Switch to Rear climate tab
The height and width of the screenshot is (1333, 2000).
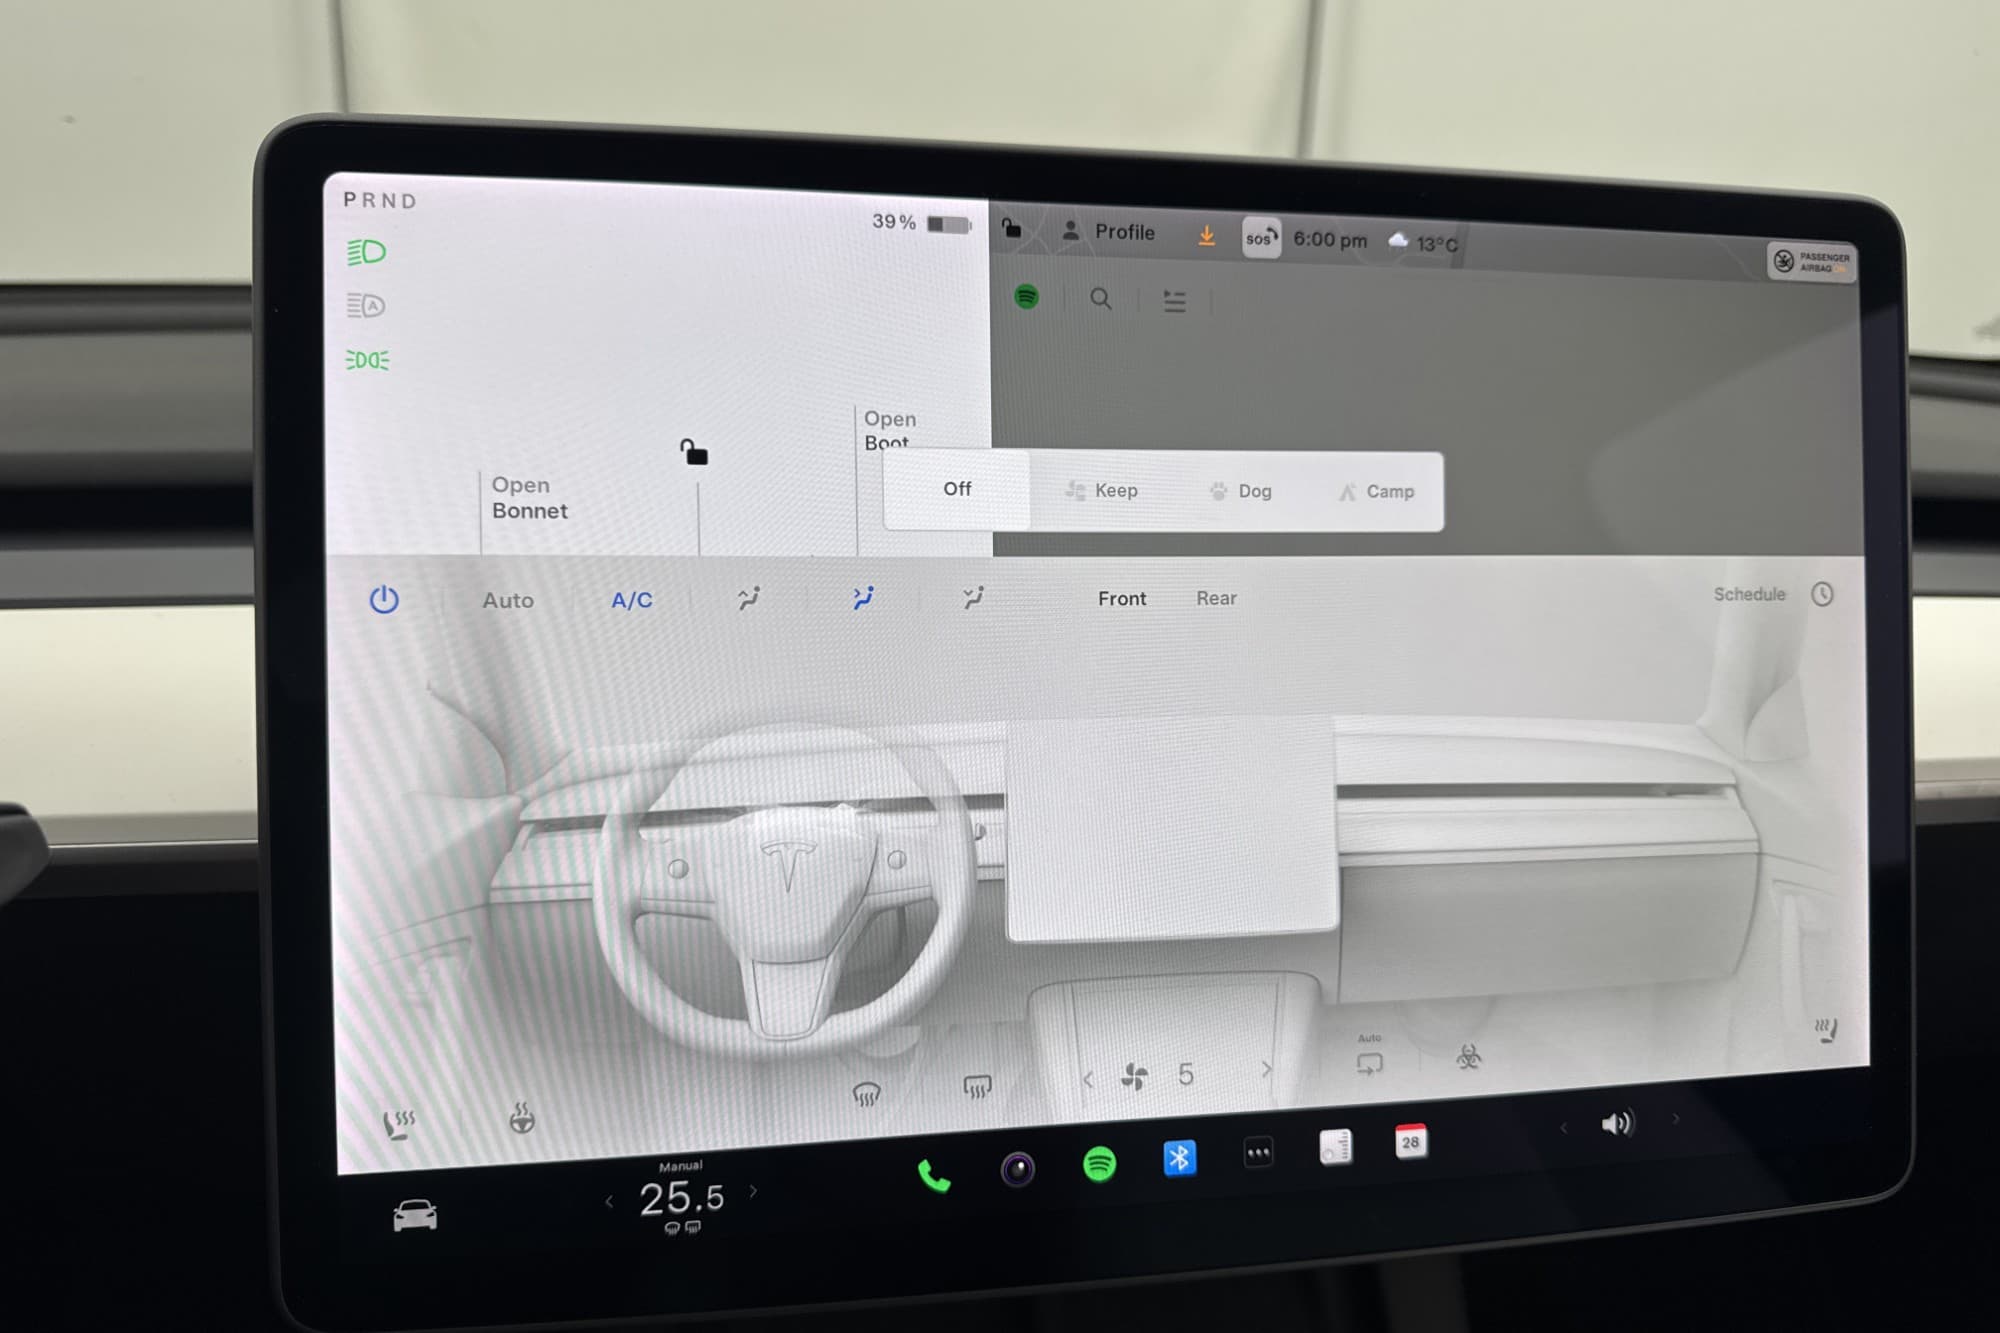pos(1216,598)
